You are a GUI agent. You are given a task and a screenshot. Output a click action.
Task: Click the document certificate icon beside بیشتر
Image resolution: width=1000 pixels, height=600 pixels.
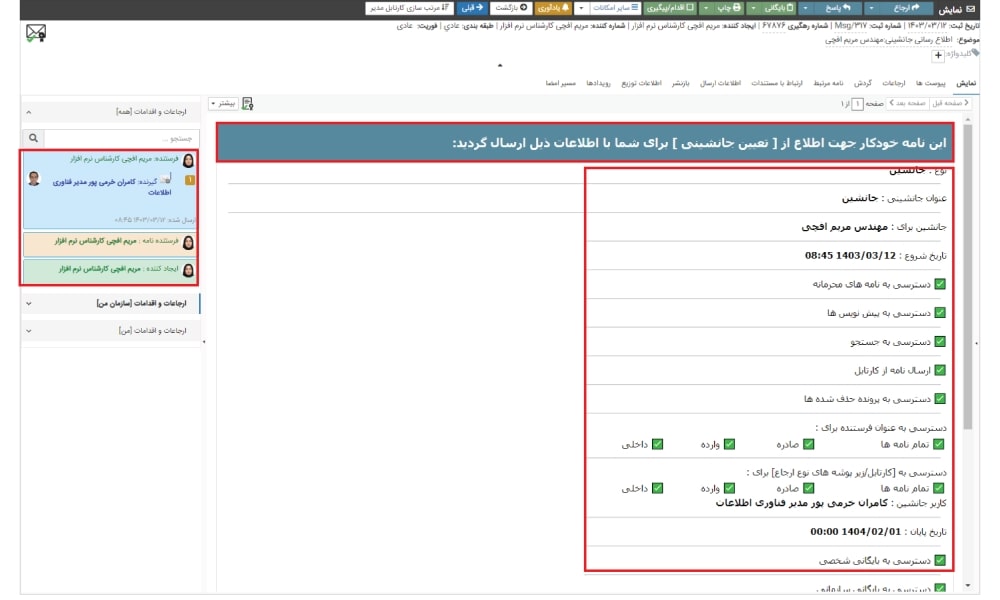click(x=247, y=103)
